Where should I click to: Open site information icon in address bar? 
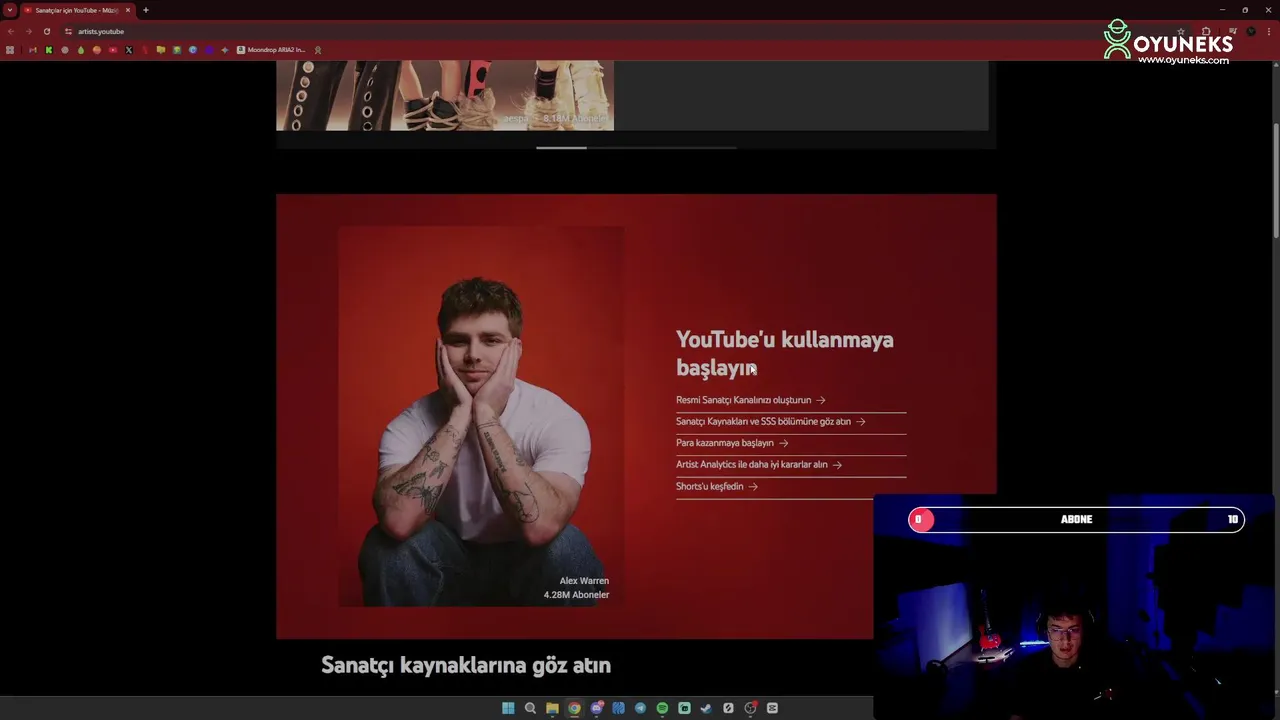click(x=68, y=31)
